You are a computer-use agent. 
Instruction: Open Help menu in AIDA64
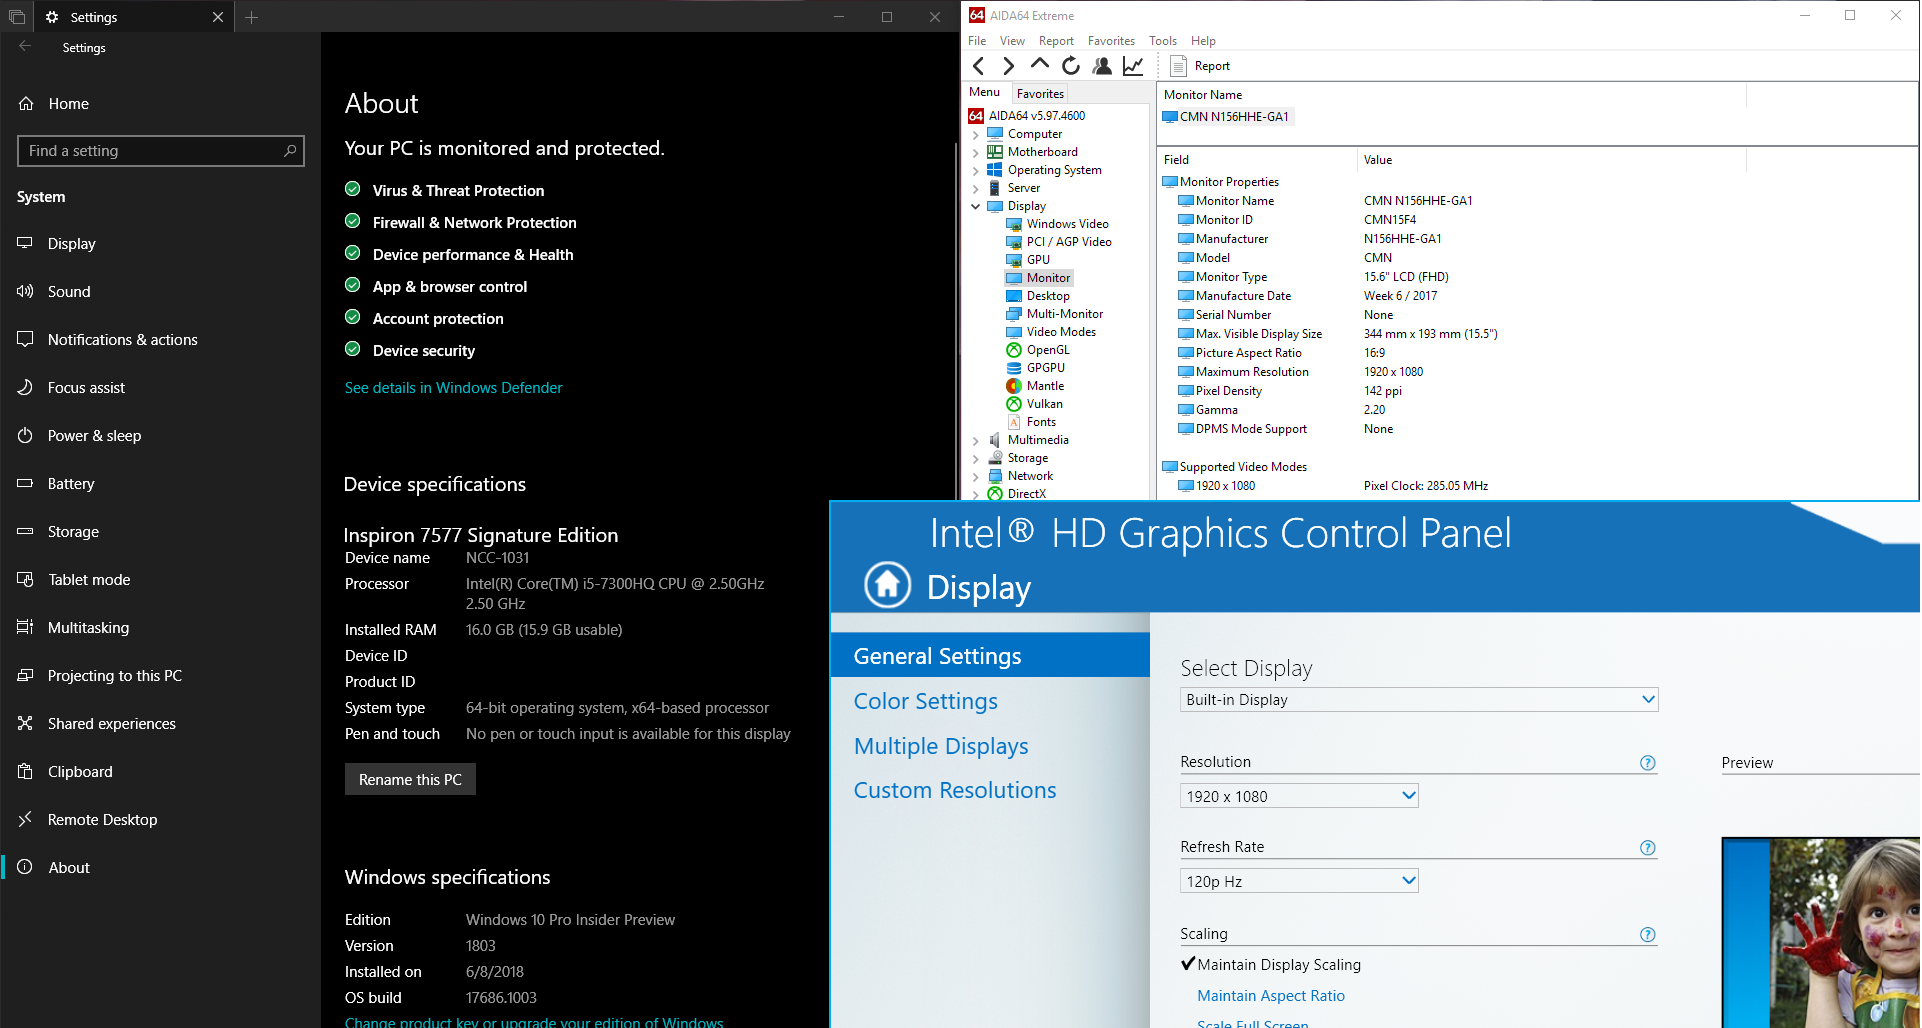[x=1203, y=41]
